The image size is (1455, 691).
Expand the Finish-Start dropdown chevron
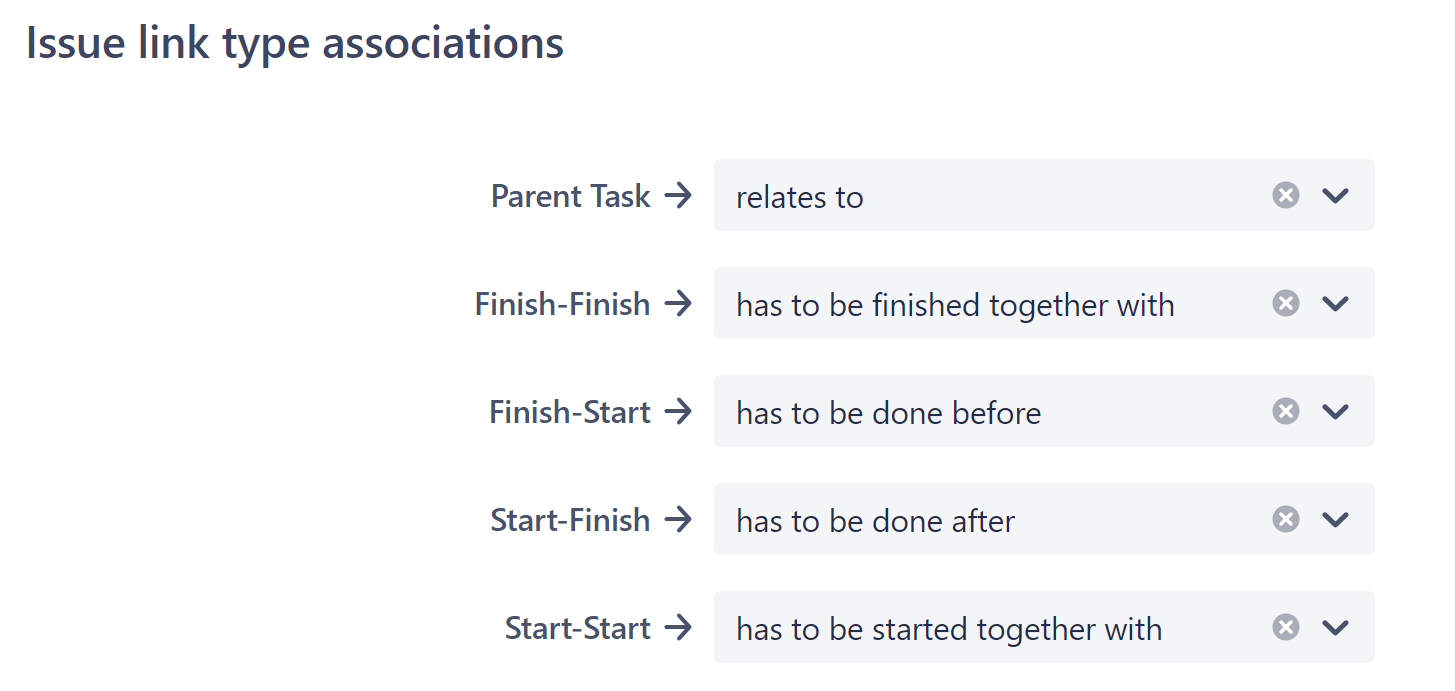pos(1336,411)
